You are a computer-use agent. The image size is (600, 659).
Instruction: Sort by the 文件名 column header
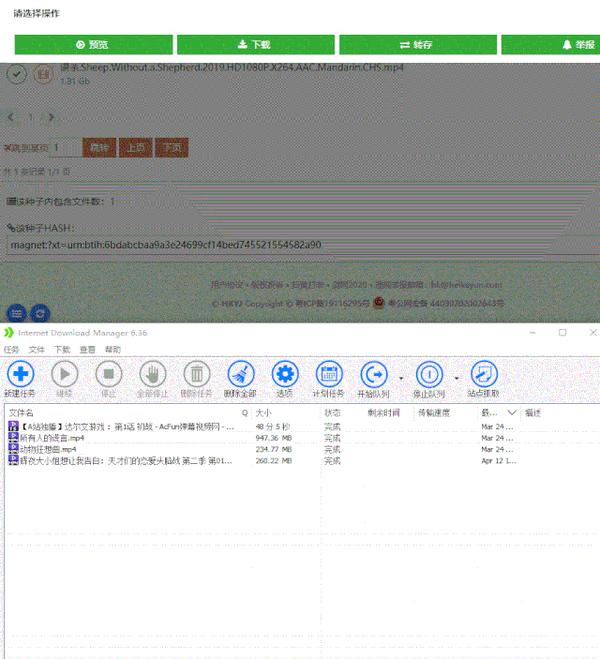coord(21,413)
